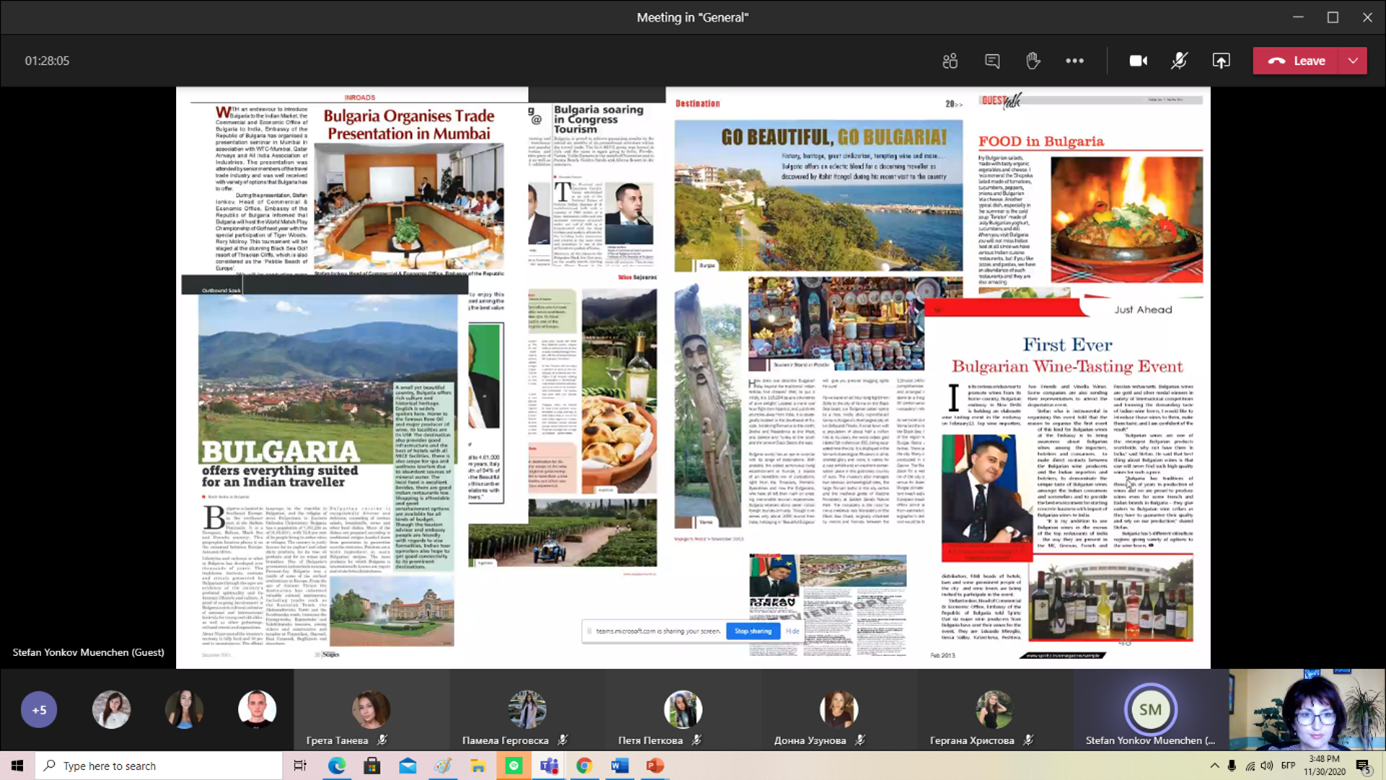This screenshot has height=780, width=1386.
Task: Open the Windows Start menu
Action: tap(16, 766)
